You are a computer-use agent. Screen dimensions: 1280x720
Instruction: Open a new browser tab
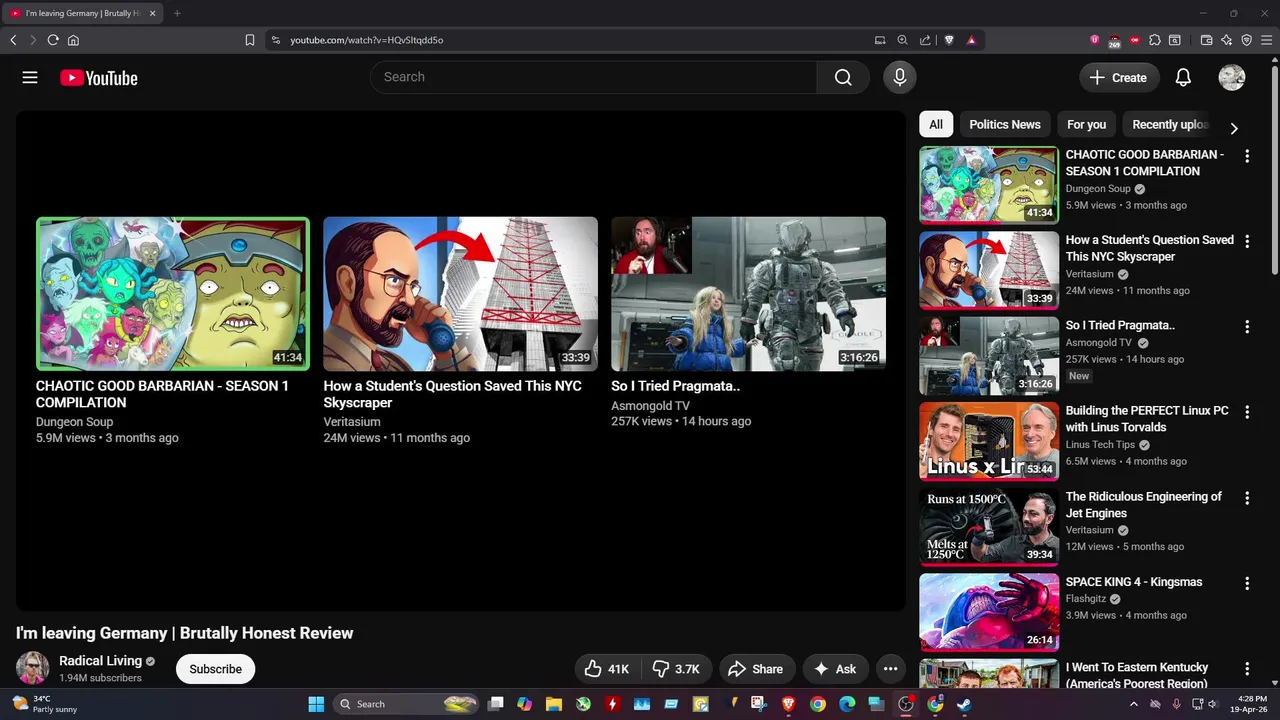(x=177, y=13)
